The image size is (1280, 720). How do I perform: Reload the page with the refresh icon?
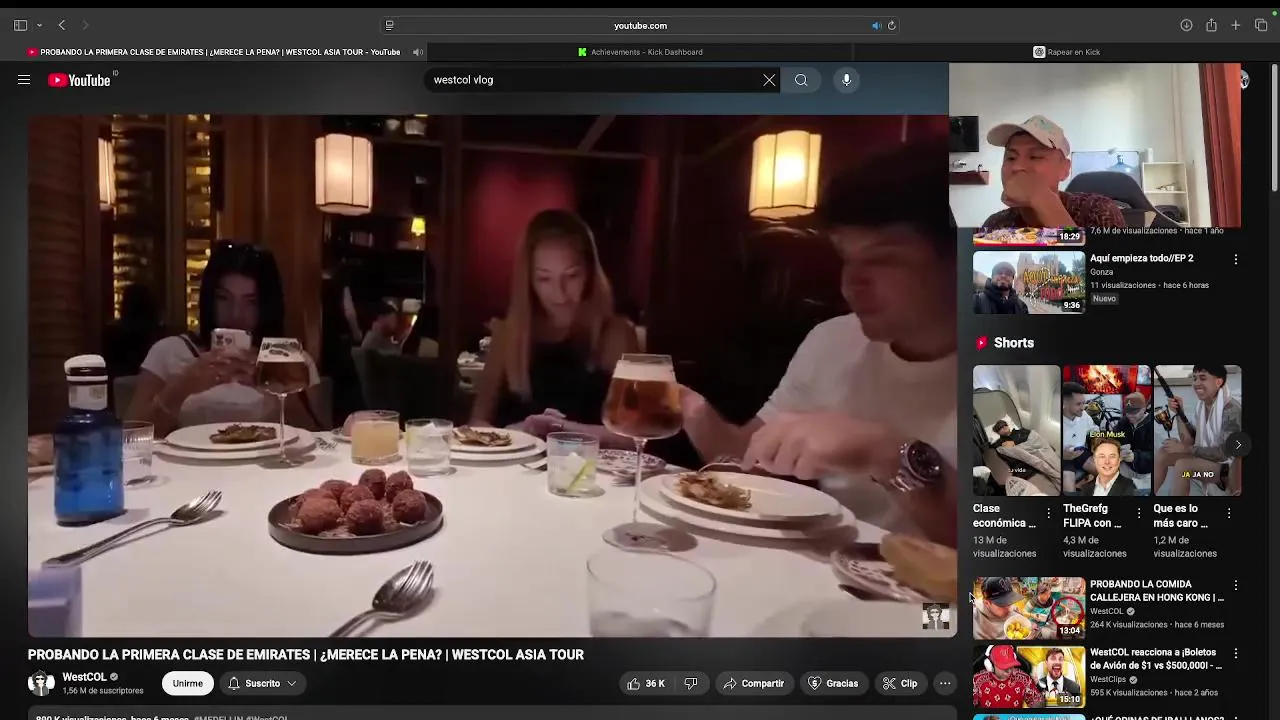(x=891, y=25)
